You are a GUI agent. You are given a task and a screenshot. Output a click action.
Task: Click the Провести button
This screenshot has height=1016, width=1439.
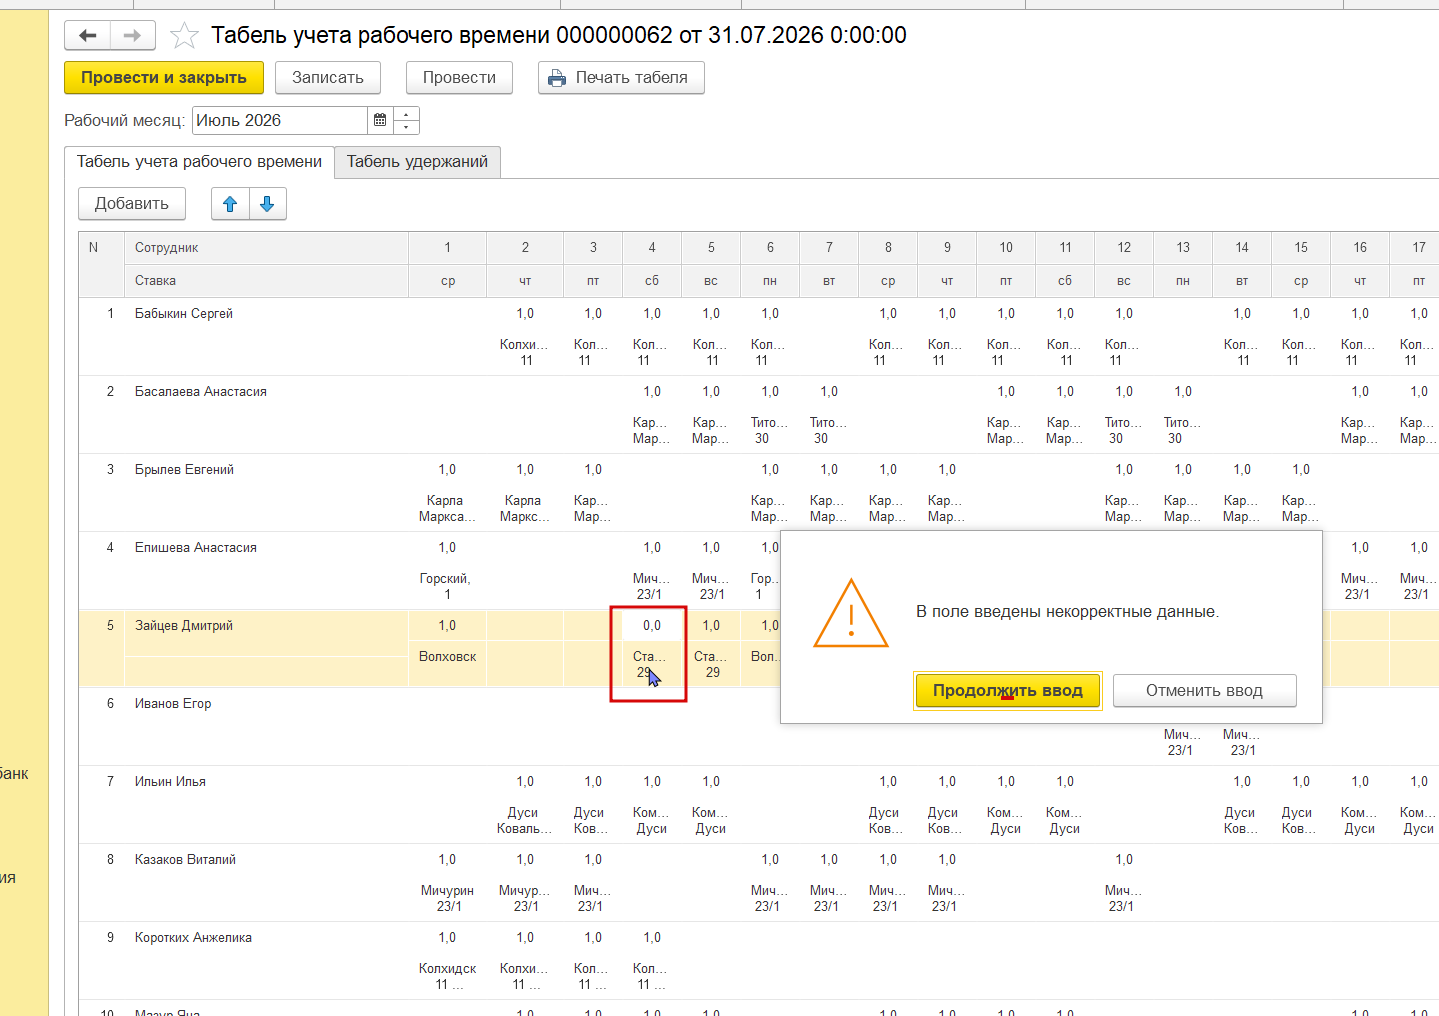point(459,78)
